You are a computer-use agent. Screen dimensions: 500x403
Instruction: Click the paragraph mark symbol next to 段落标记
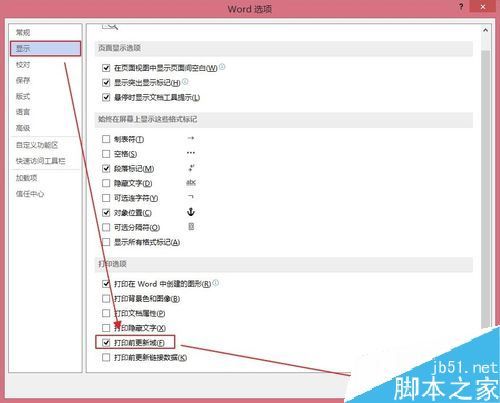point(191,168)
